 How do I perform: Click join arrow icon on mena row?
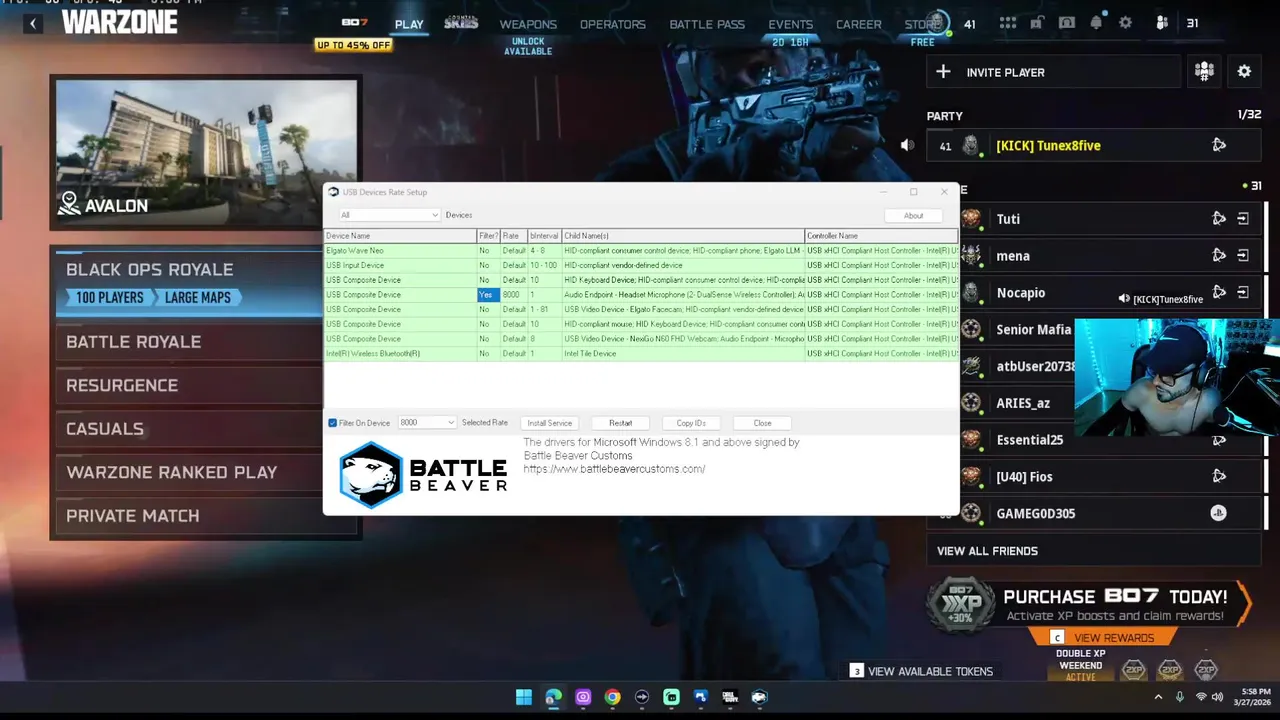[x=1243, y=255]
